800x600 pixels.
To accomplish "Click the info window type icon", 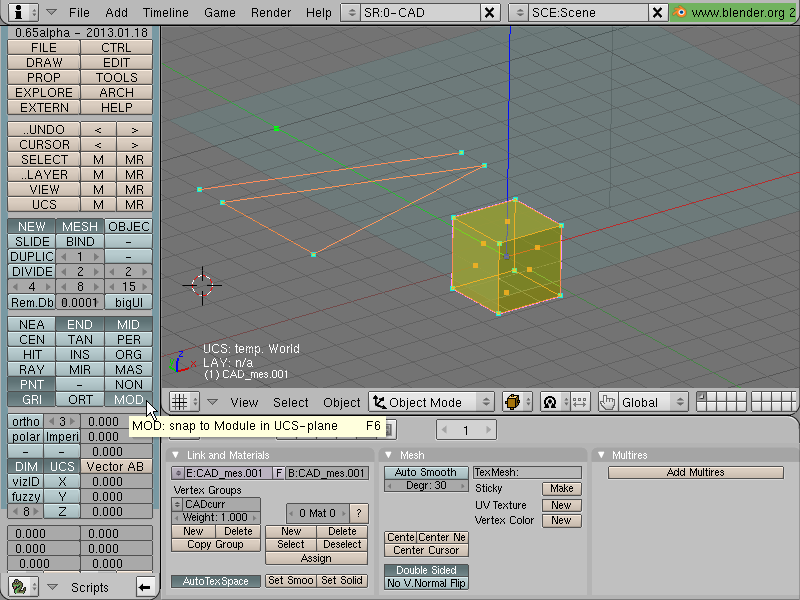I will click(x=19, y=12).
